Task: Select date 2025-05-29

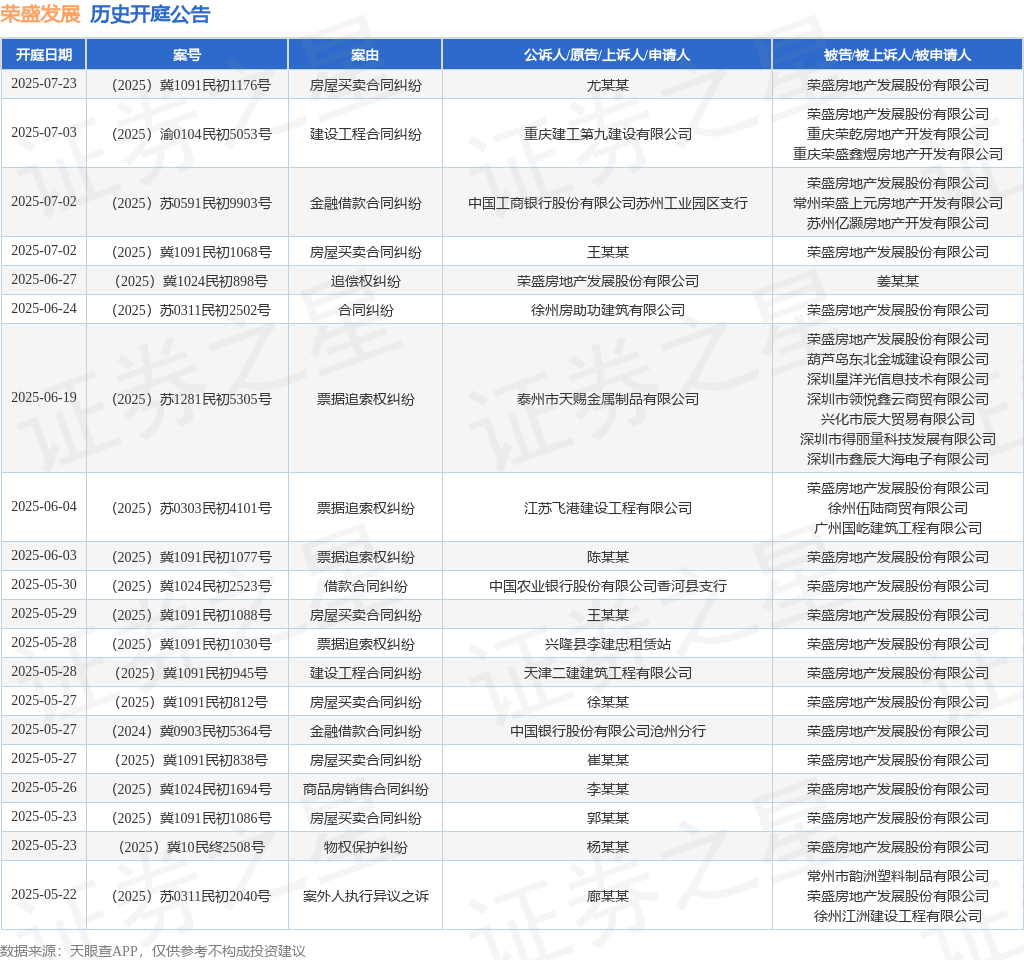Action: (44, 614)
